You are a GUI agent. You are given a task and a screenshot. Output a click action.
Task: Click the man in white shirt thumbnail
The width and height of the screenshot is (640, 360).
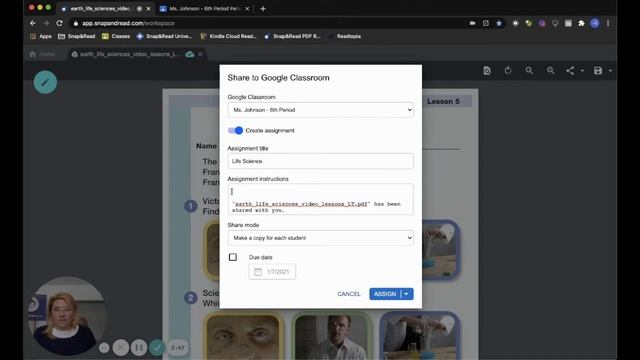pos(331,336)
